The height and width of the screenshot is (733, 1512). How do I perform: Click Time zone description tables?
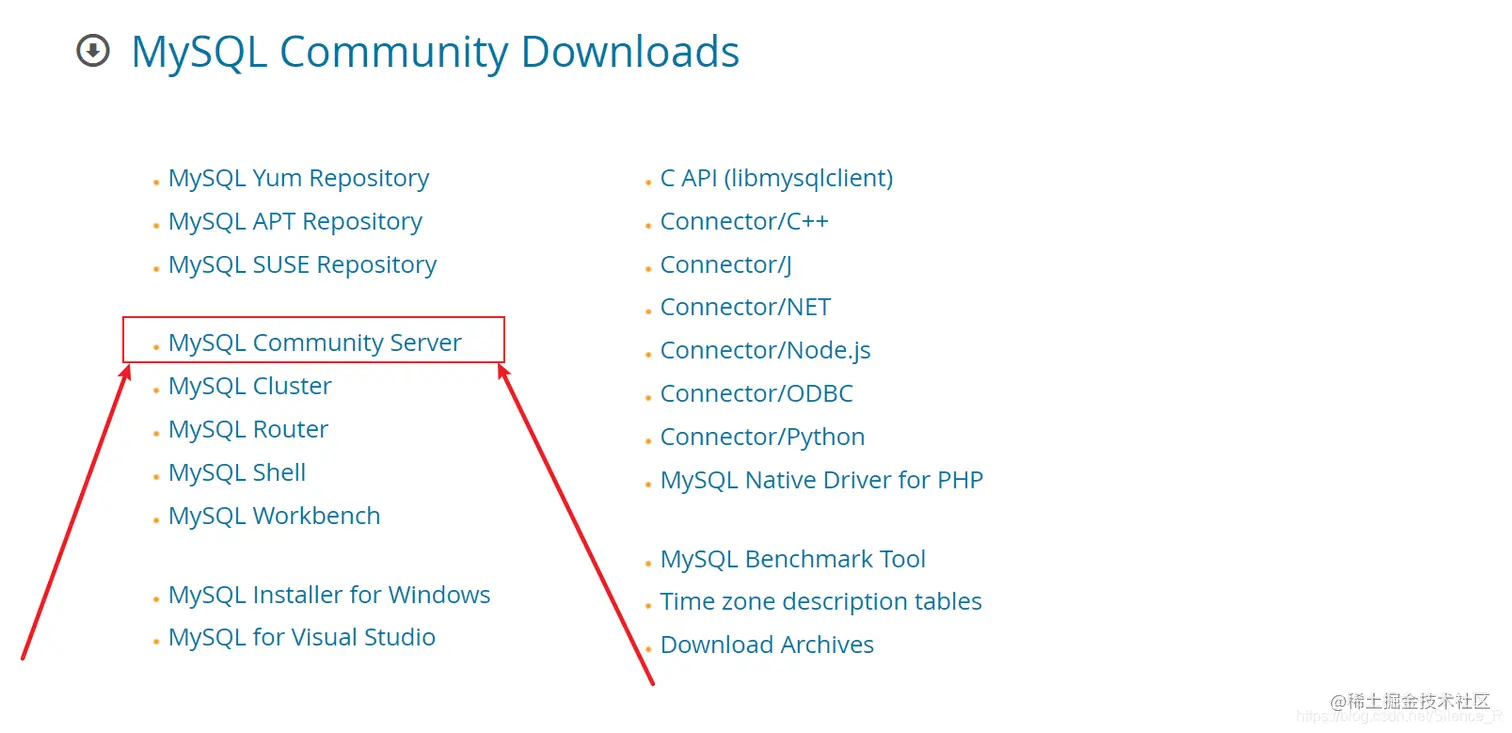[821, 601]
